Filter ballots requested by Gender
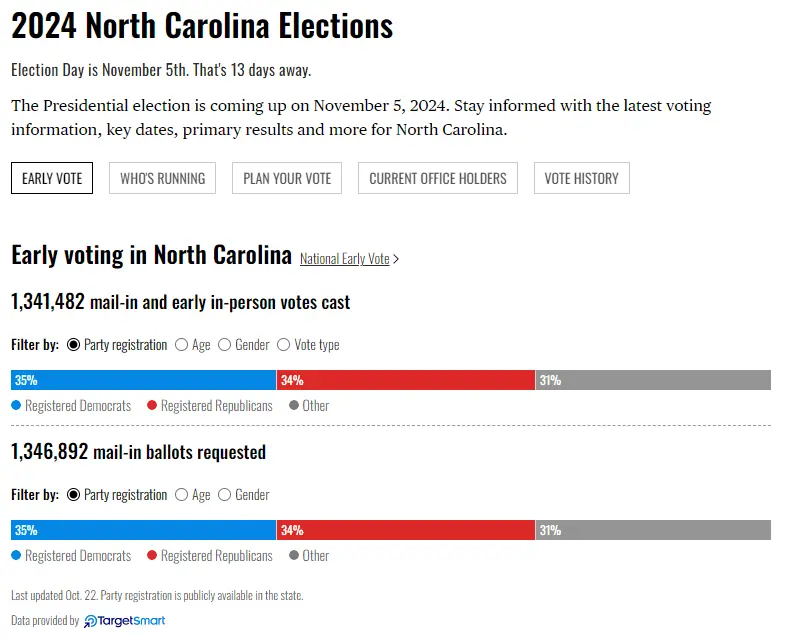The image size is (799, 639). tap(225, 495)
